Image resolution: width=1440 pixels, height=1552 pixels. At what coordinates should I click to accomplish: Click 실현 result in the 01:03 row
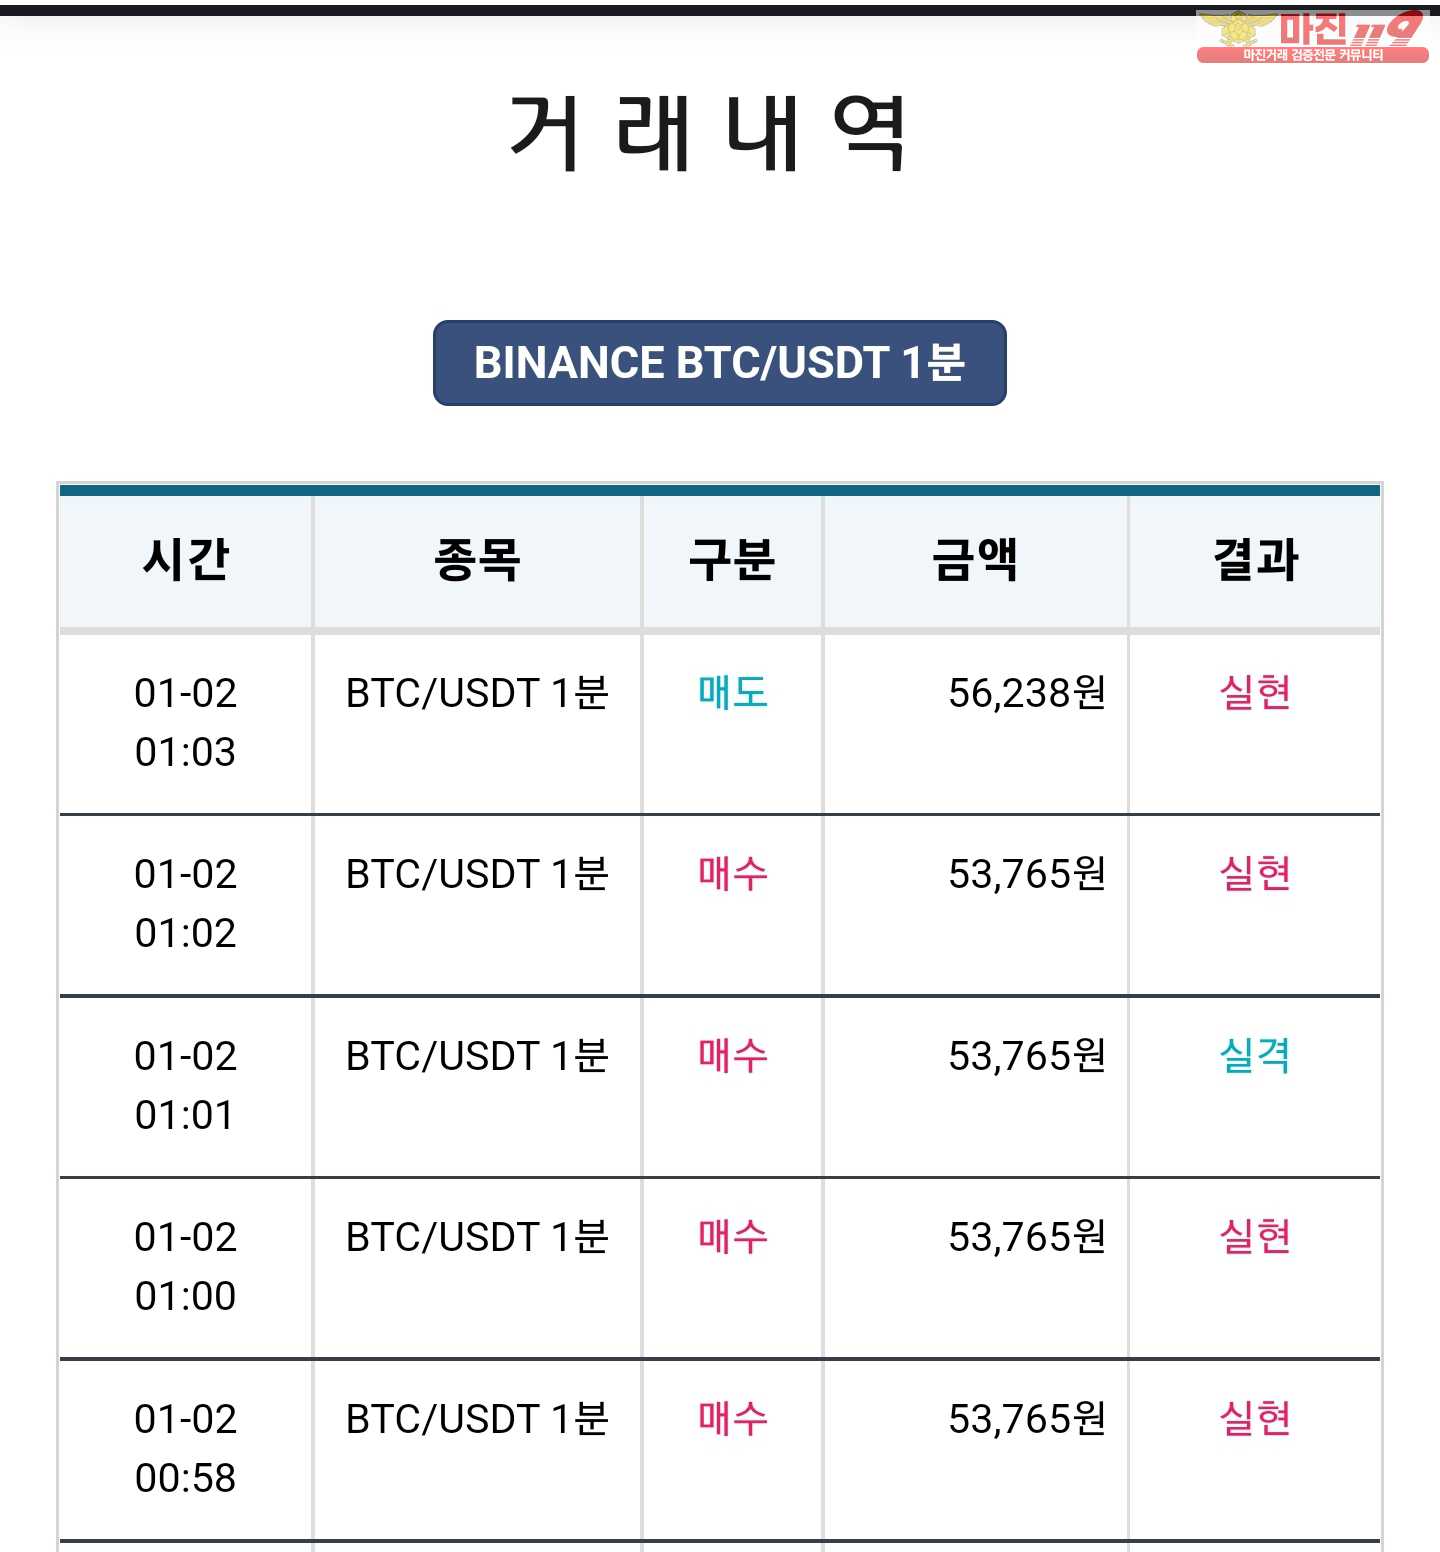1255,692
